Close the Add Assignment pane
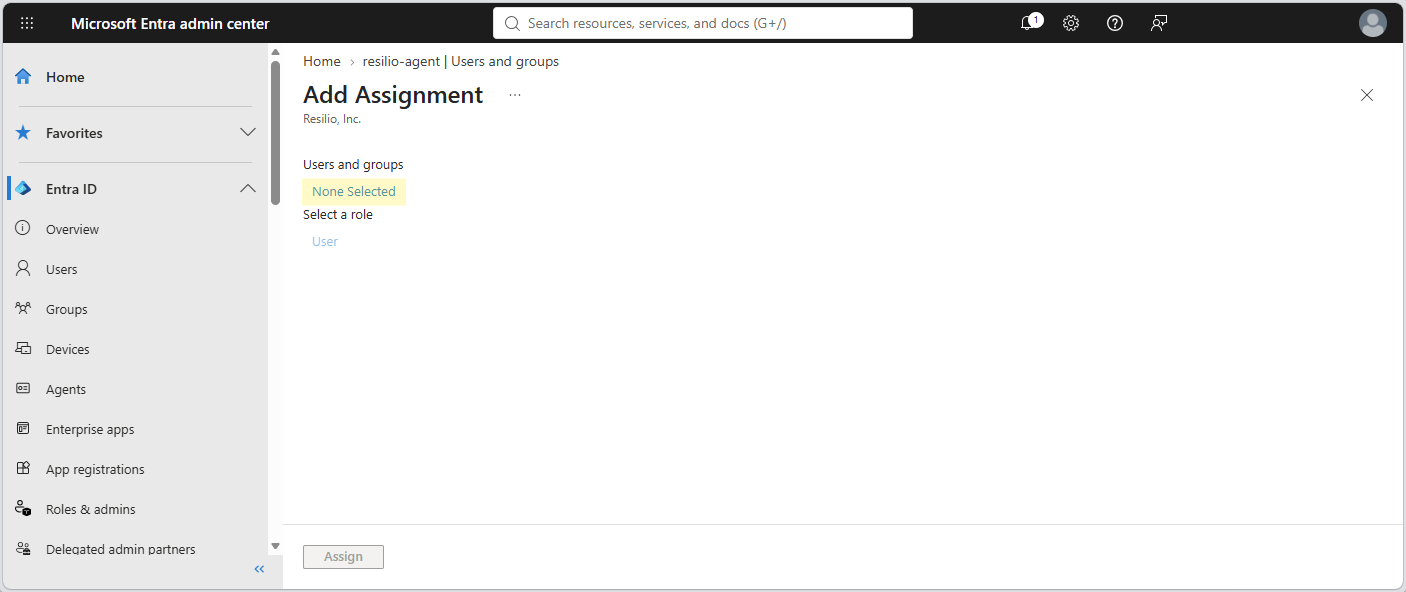The image size is (1406, 592). (1367, 95)
